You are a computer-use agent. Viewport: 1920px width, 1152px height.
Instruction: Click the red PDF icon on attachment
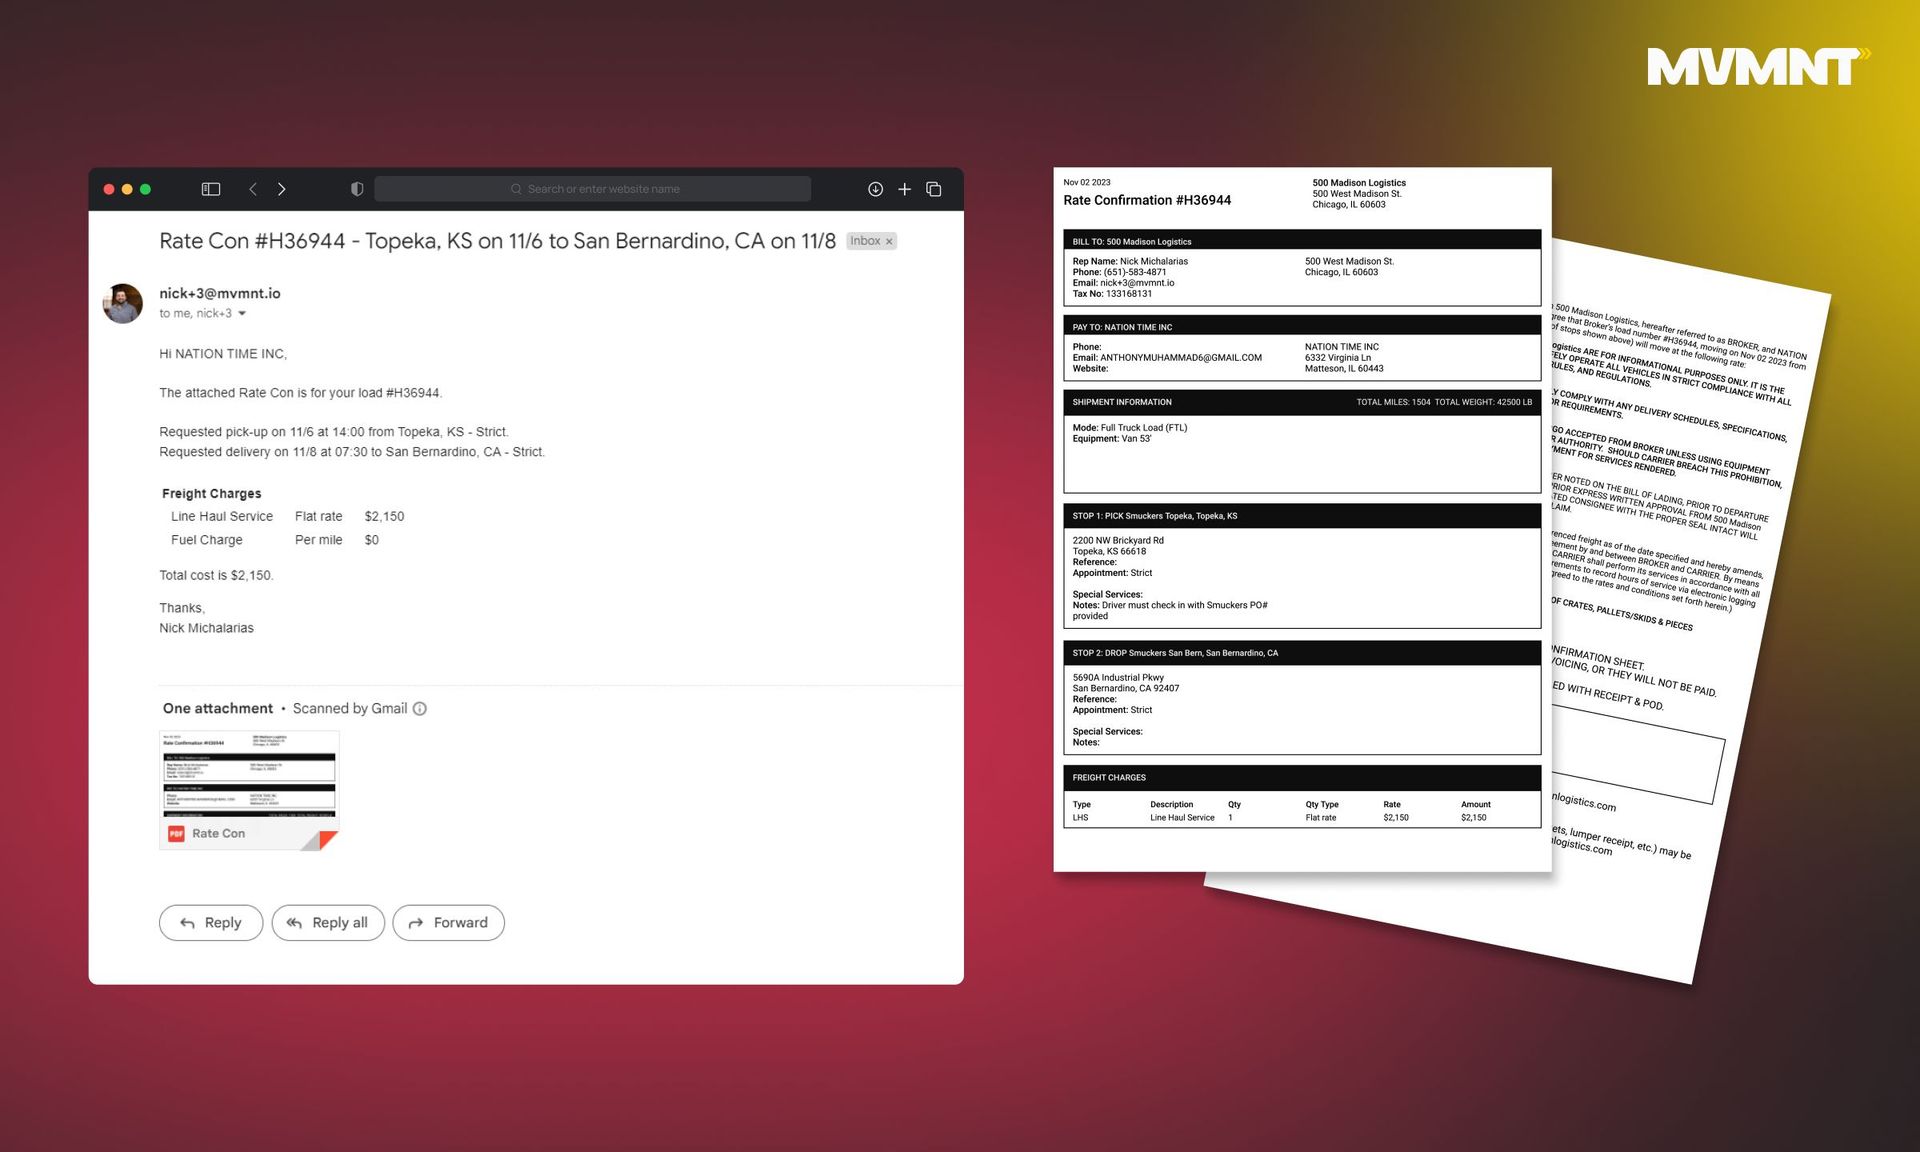pos(176,833)
